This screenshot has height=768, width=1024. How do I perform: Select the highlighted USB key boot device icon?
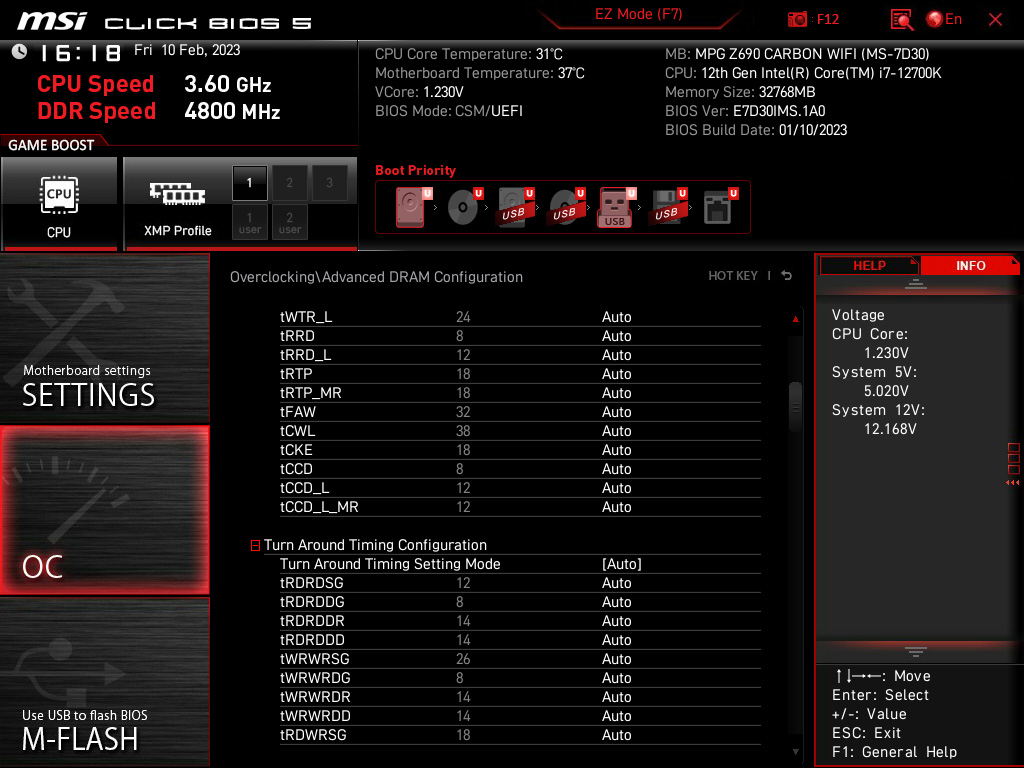click(616, 207)
